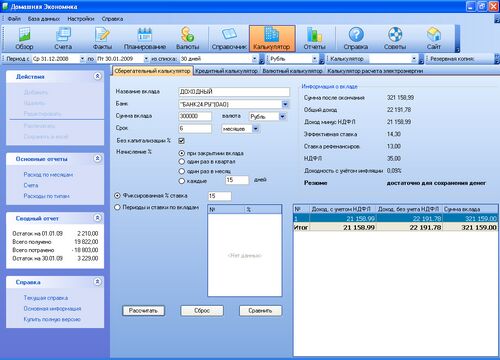The image size is (500, 360).
Task: Open the Счета link under Основные отчеты
Action: tap(31, 185)
